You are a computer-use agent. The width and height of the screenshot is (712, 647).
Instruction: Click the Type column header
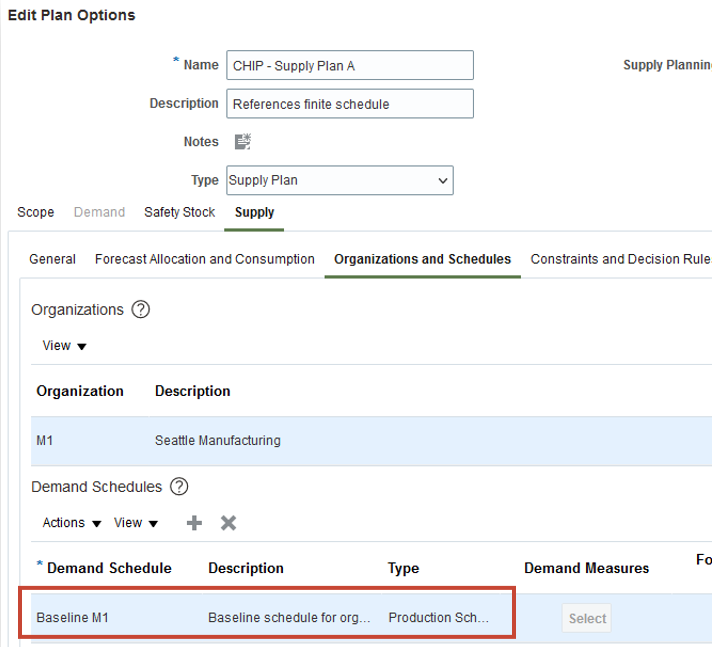[x=403, y=568]
